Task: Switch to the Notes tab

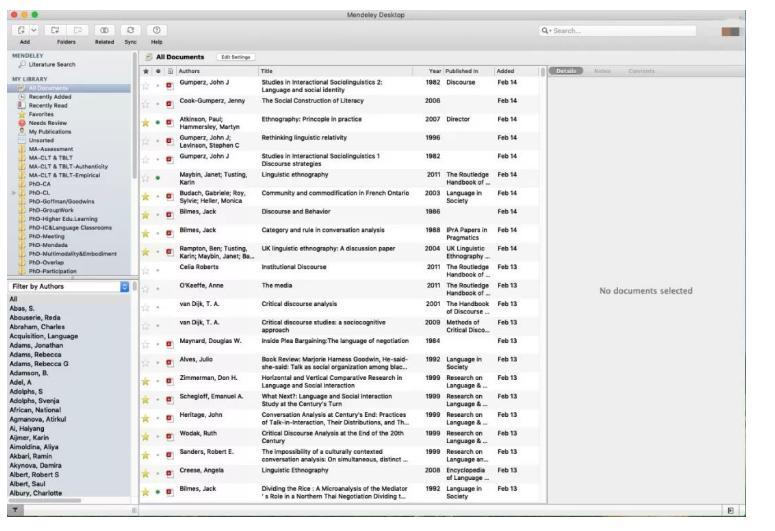Action: pyautogui.click(x=602, y=71)
